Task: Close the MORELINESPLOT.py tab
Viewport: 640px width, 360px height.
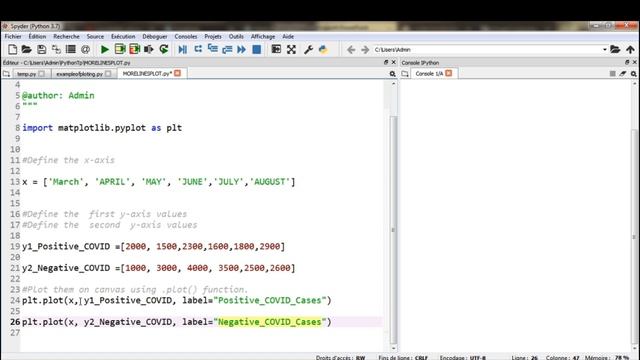Action: pos(178,73)
